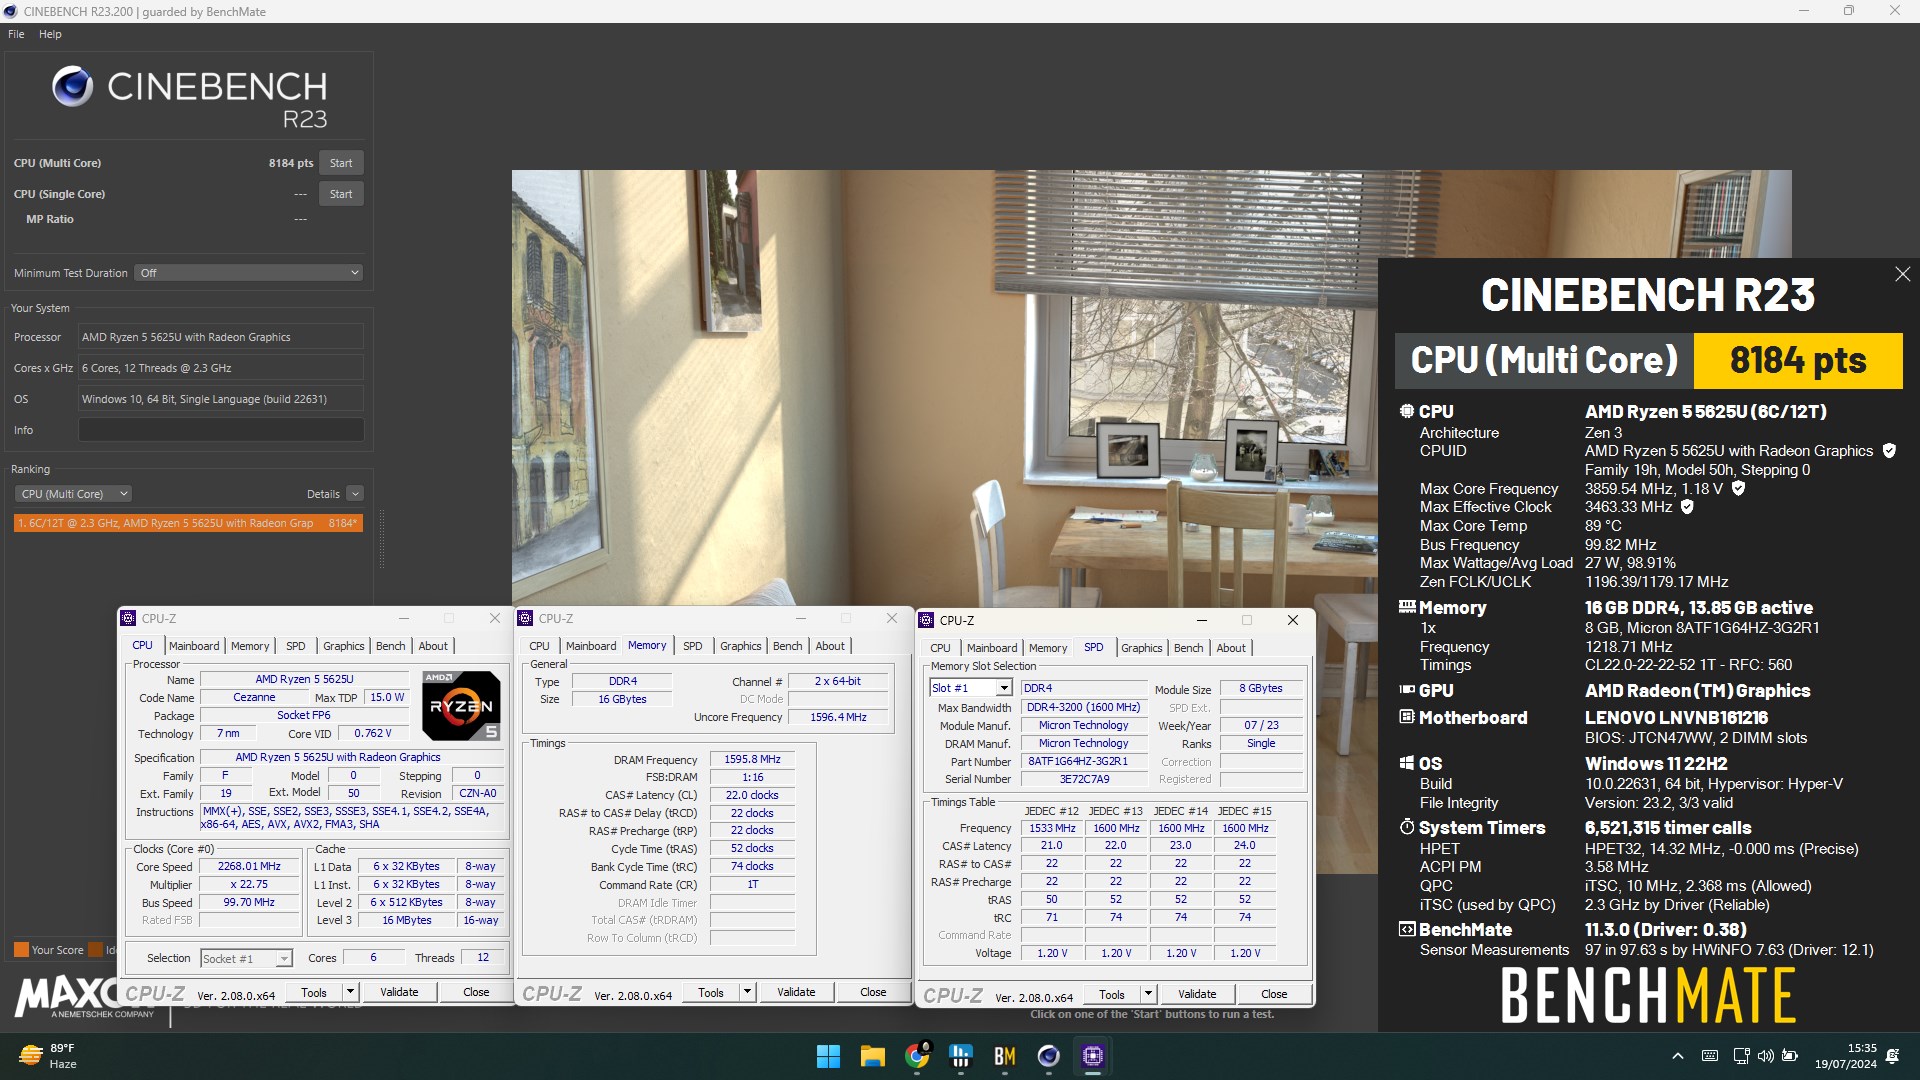Open Graphics tab in second CPU-Z window
This screenshot has height=1080, width=1920.
point(741,646)
